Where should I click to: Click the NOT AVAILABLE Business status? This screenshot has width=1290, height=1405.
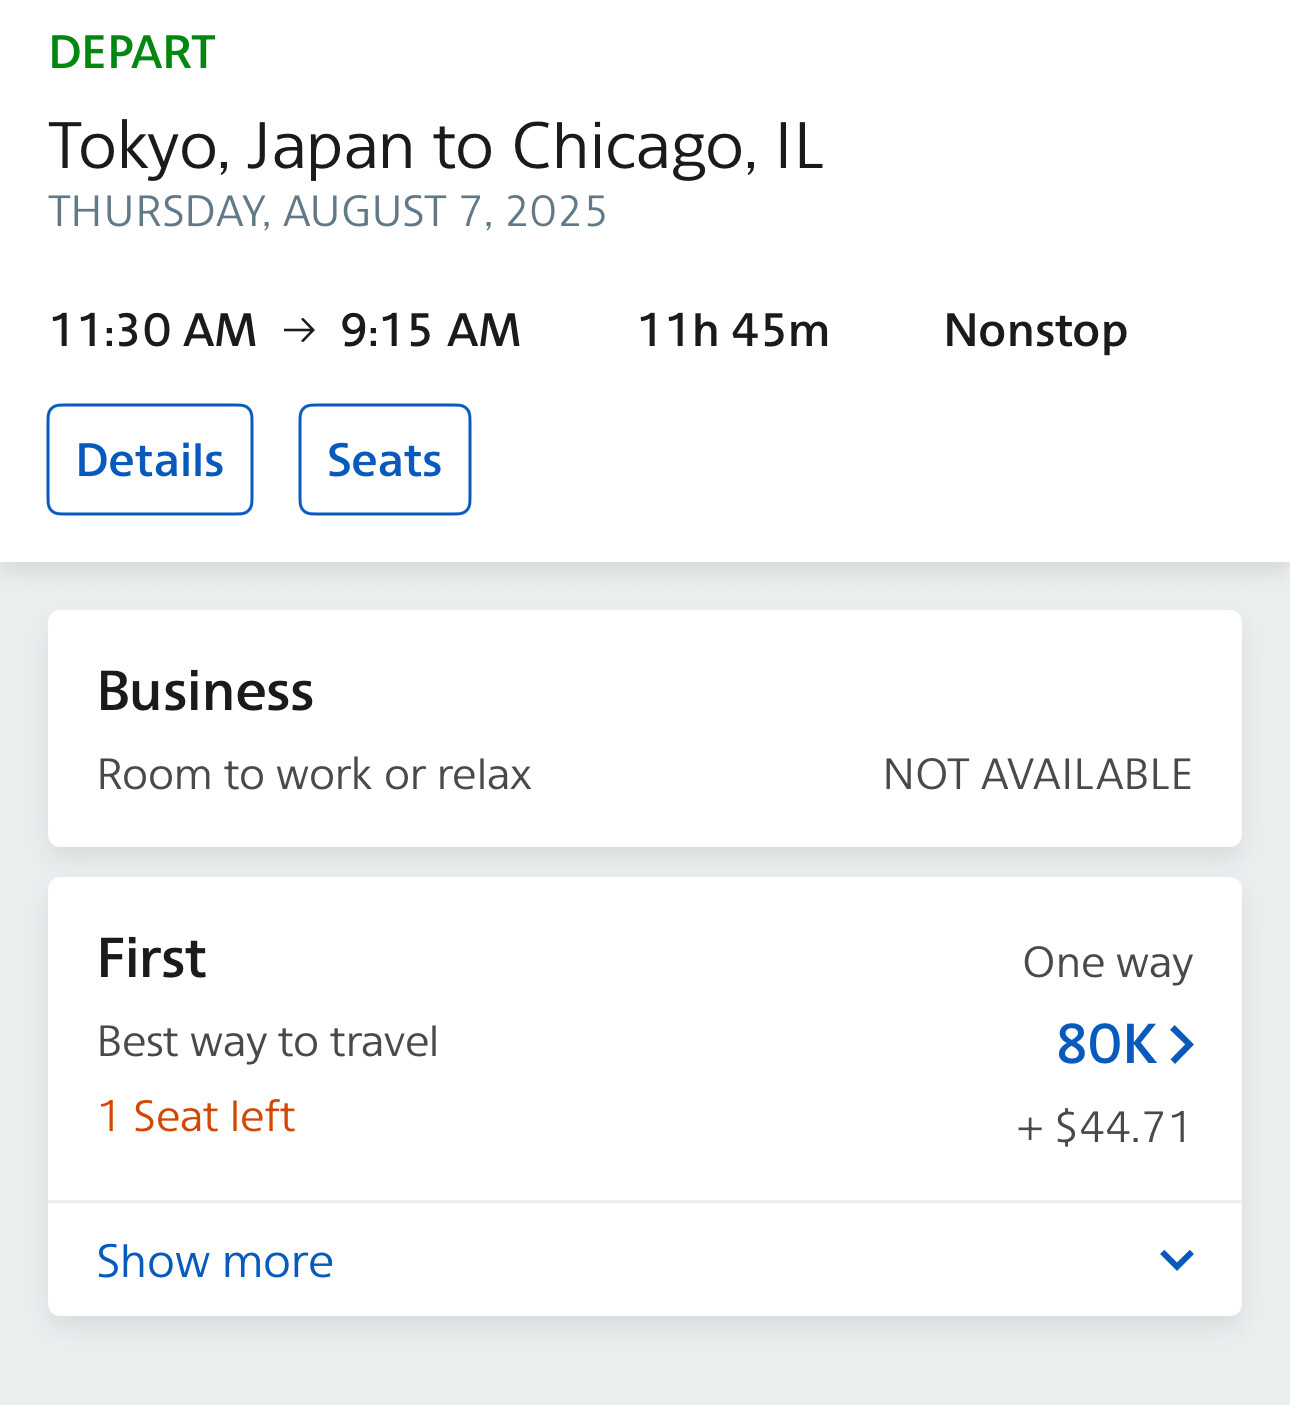(x=1037, y=775)
